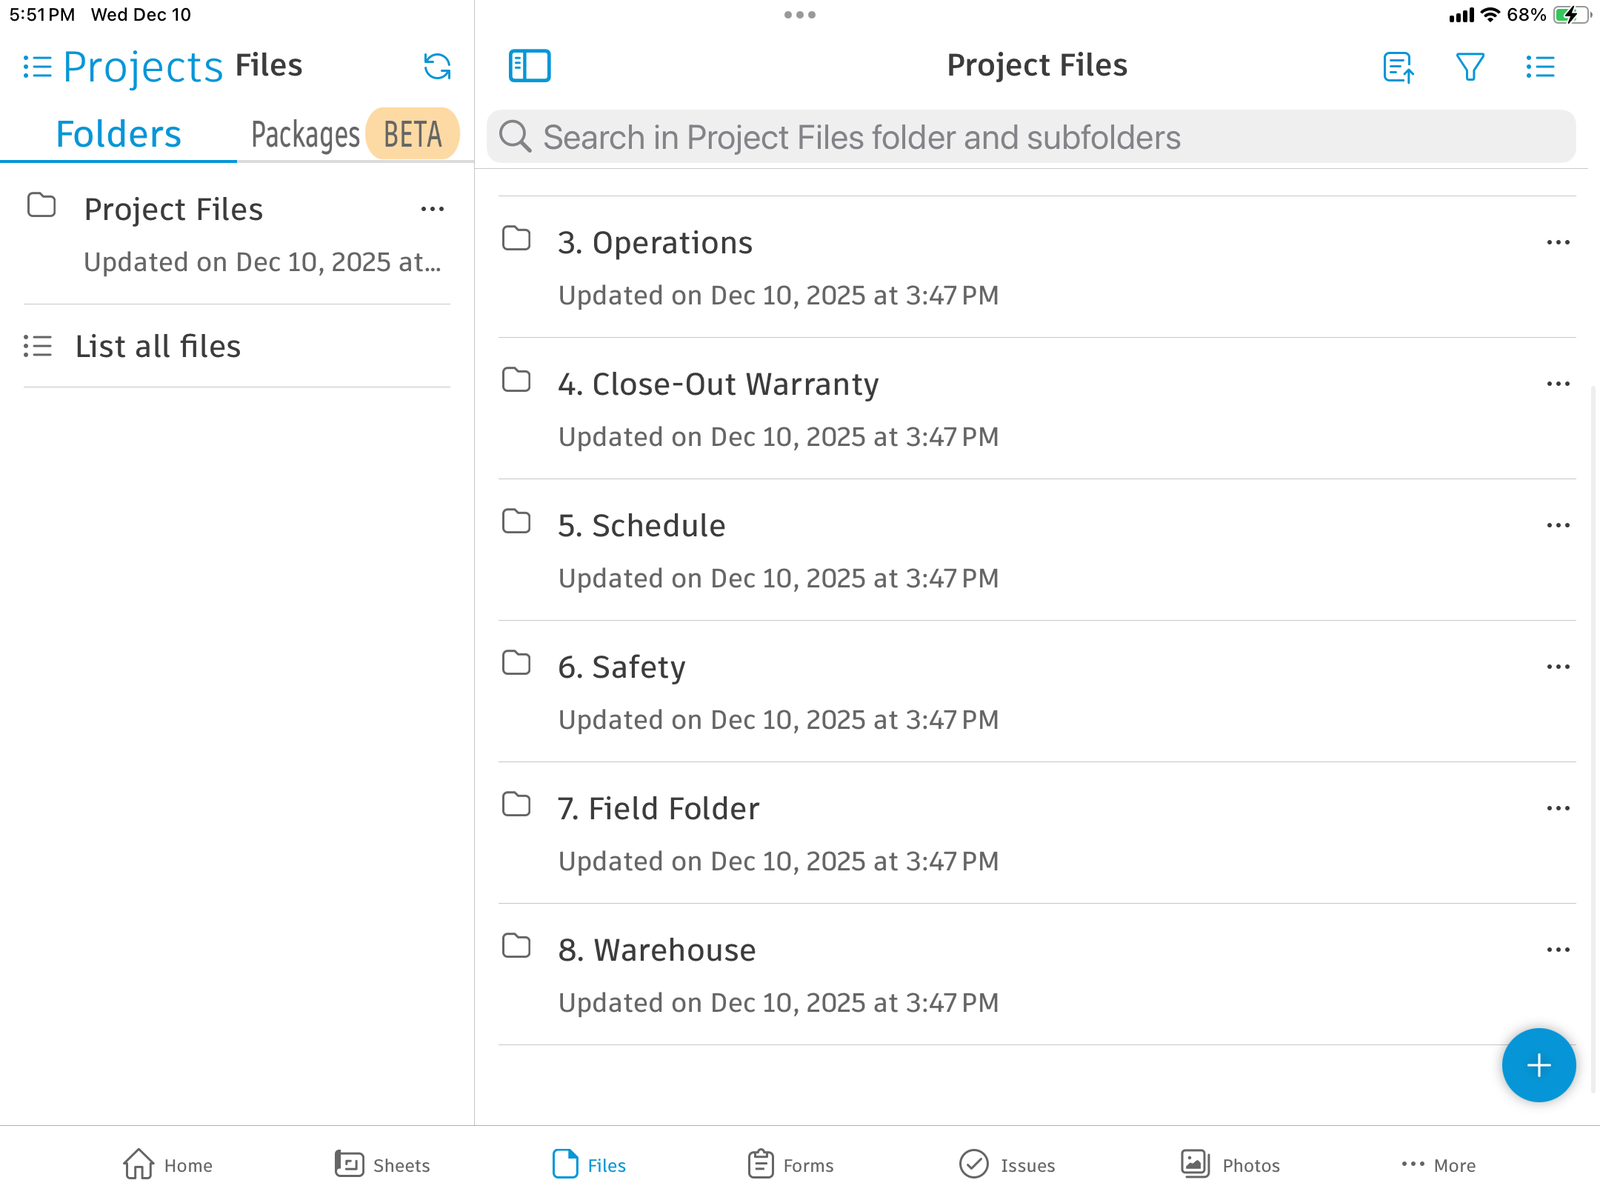Tap the refresh icon in the Projects panel

(435, 66)
